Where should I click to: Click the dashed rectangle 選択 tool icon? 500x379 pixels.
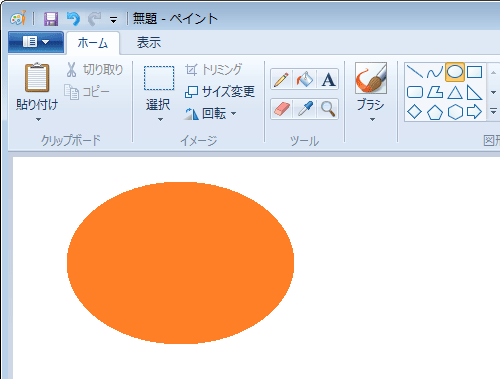point(159,78)
